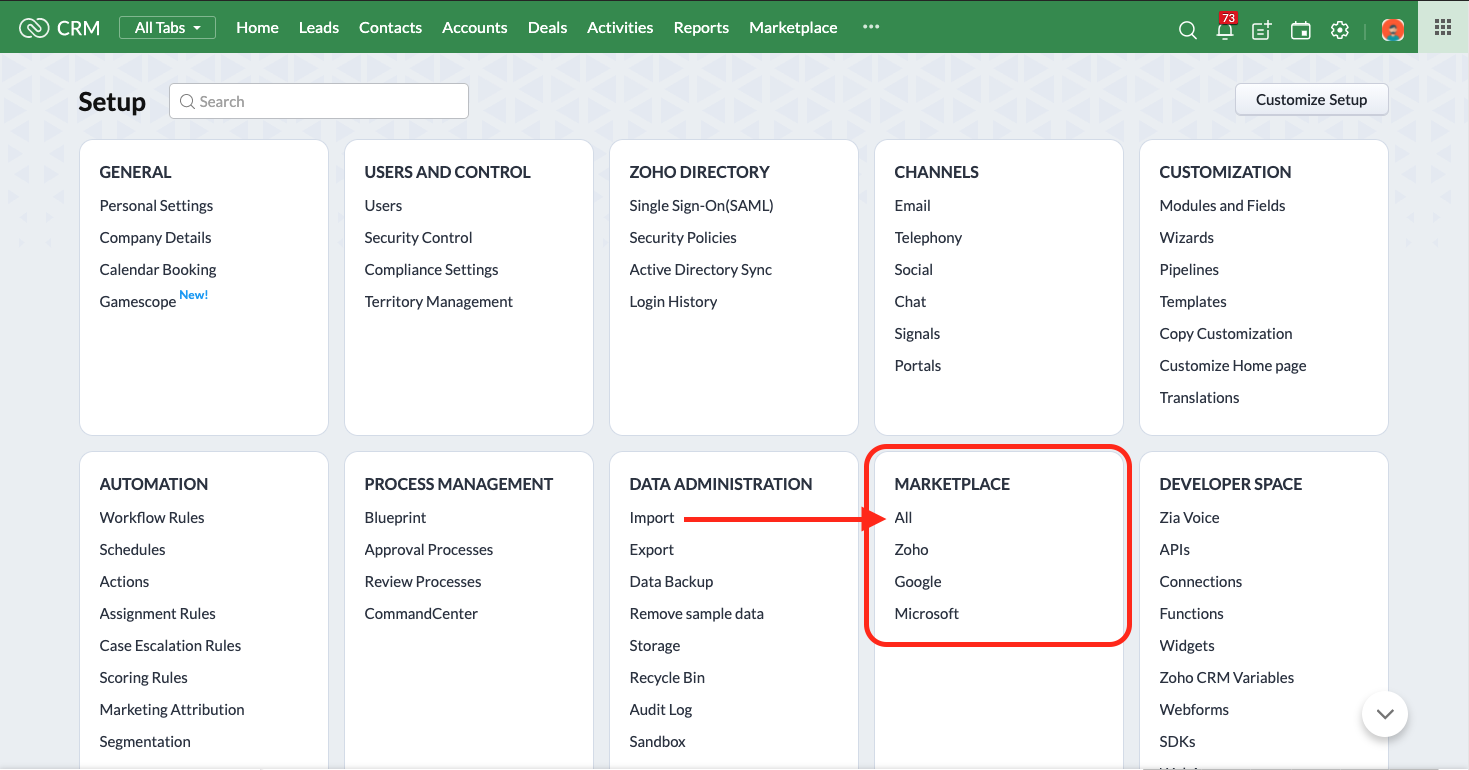
Task: Open Approval Processes
Action: [x=429, y=550]
